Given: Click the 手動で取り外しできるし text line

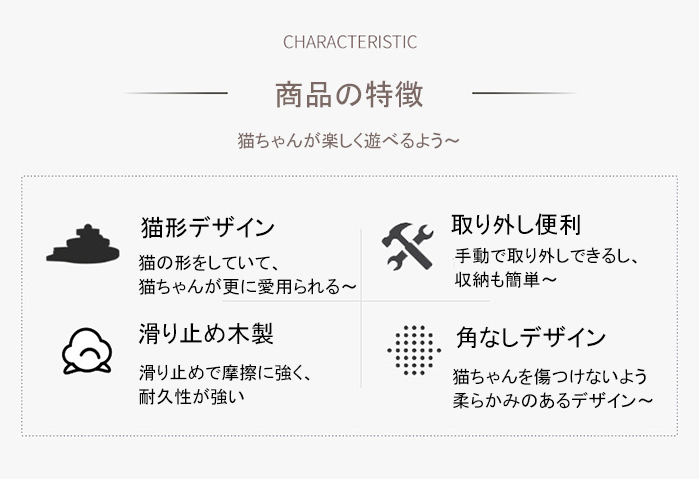Looking at the screenshot, I should pyautogui.click(x=546, y=256).
